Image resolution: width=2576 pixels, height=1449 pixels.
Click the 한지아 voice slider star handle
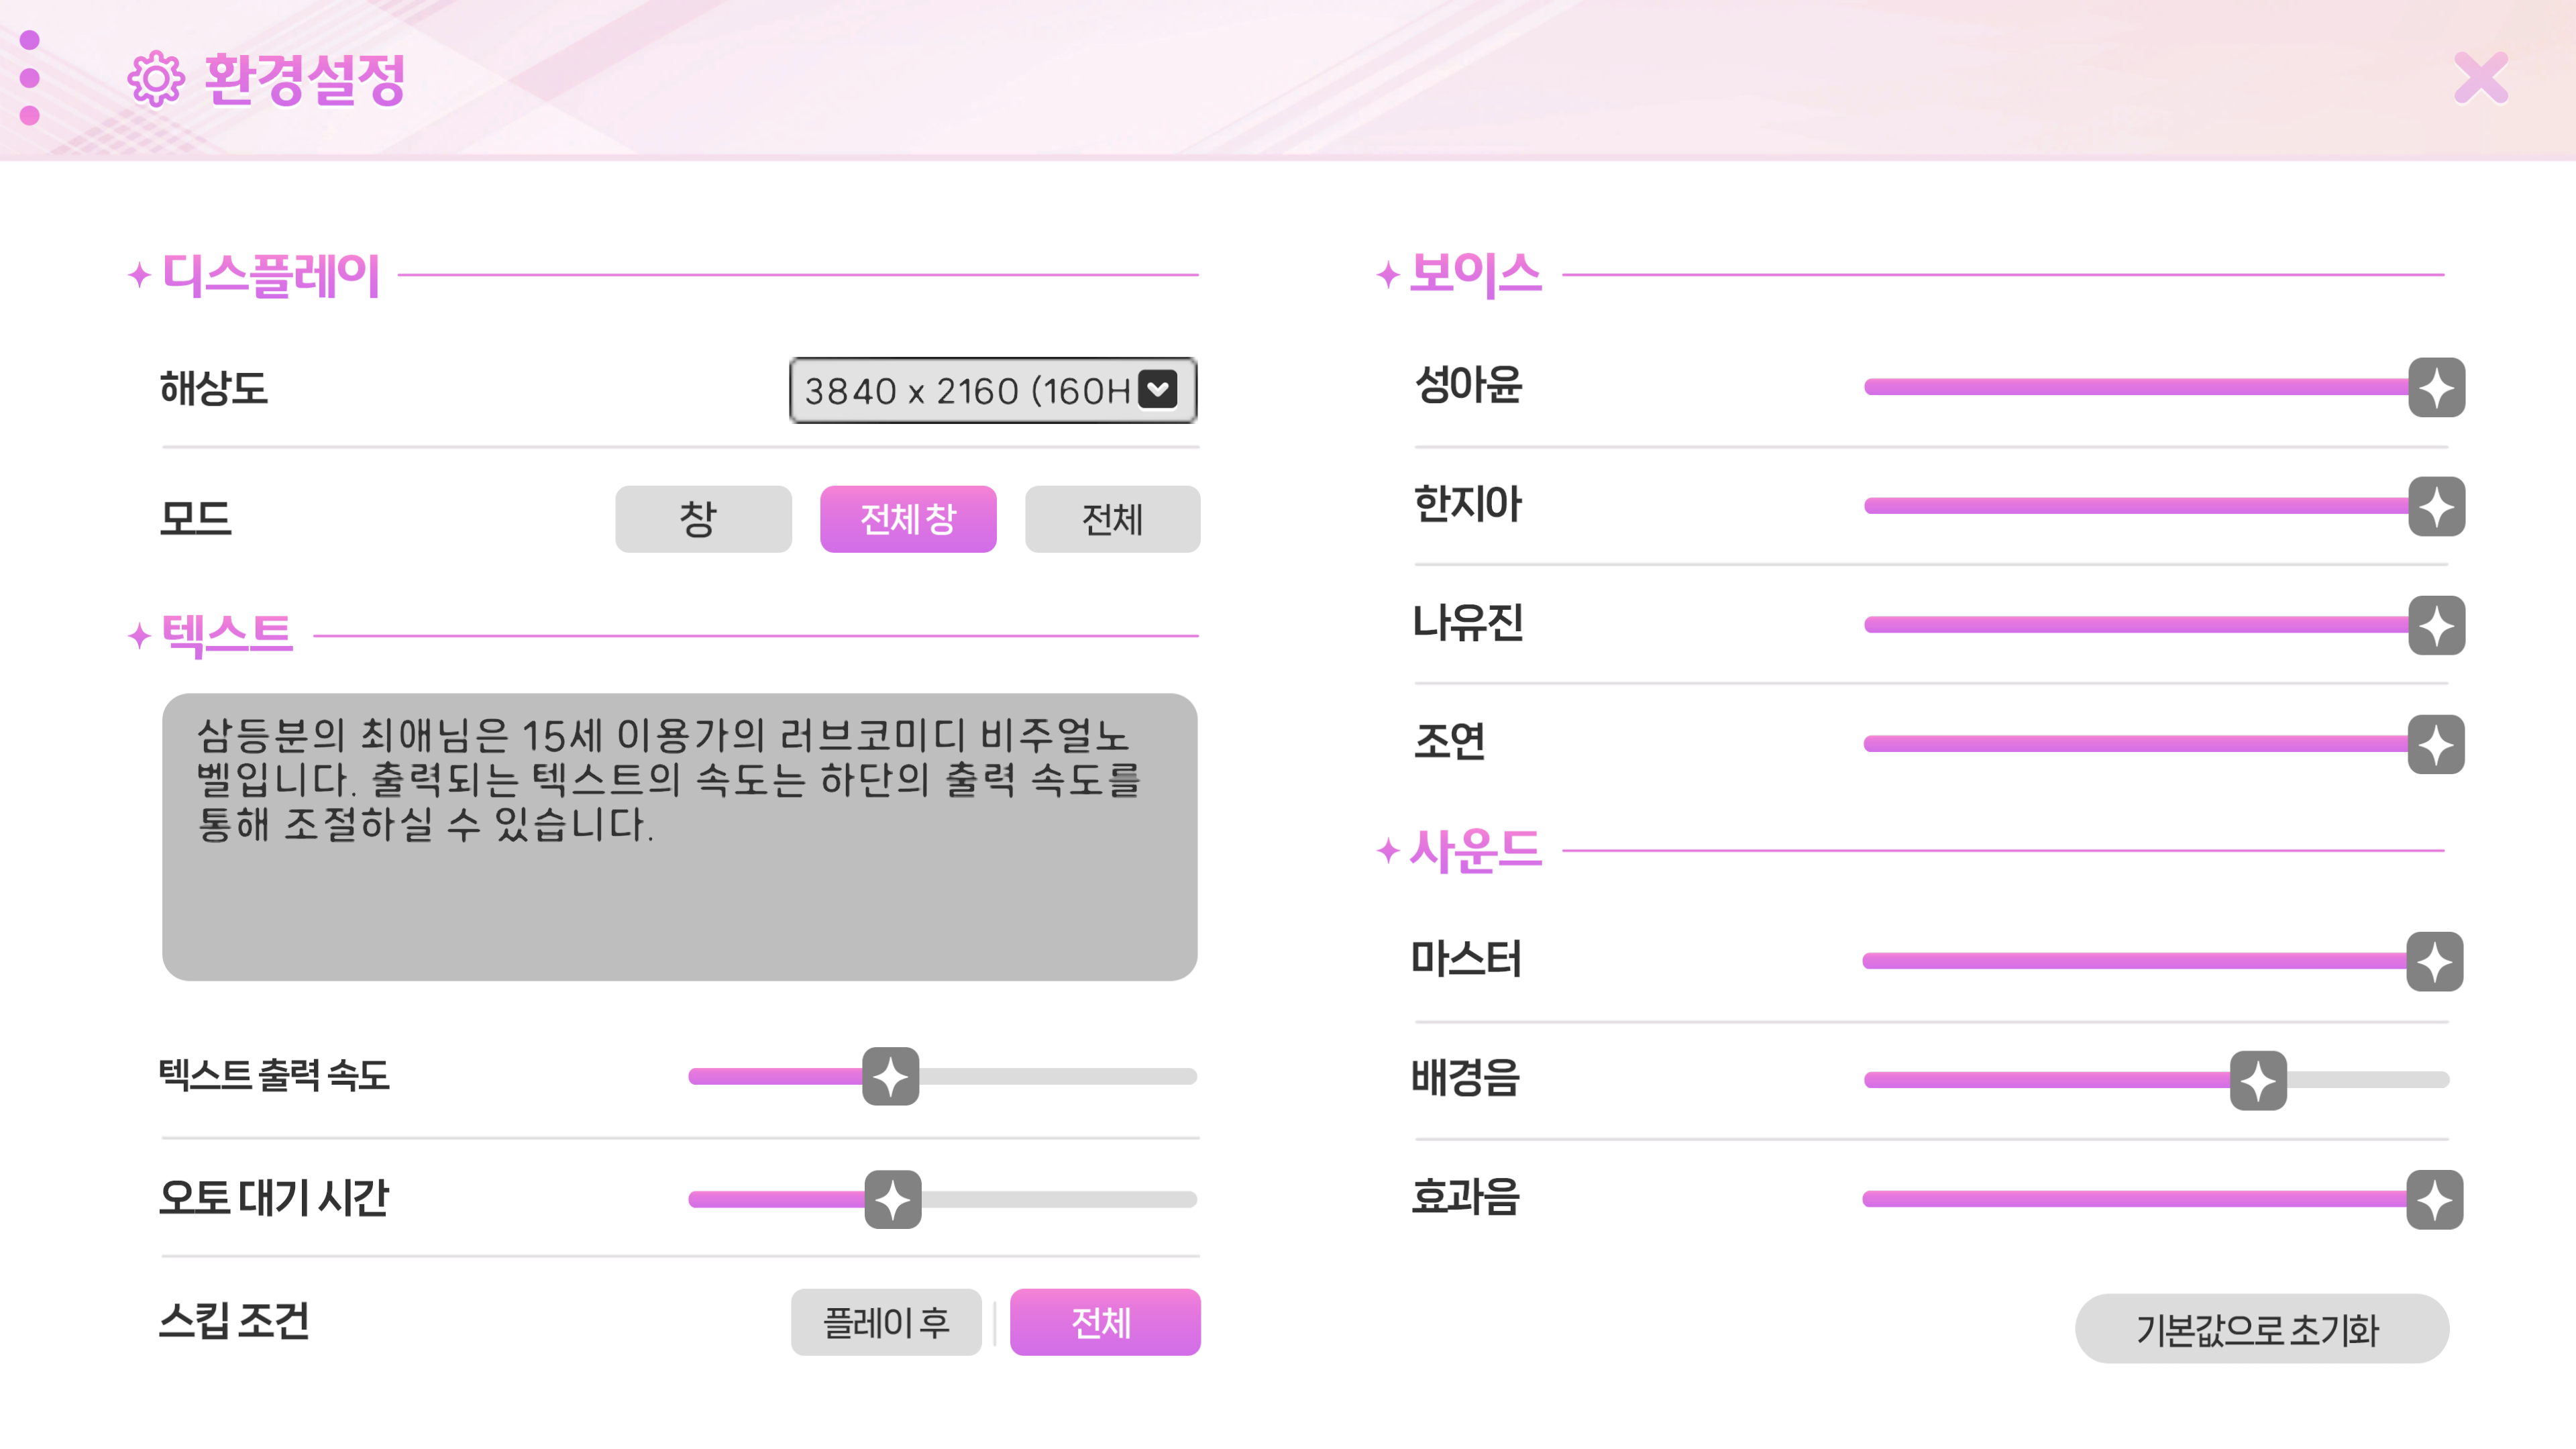click(x=2436, y=506)
